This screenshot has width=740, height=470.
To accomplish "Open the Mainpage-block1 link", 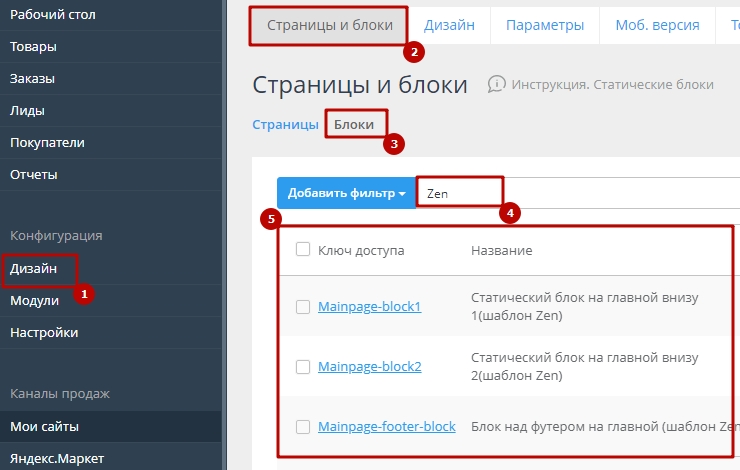I will [369, 306].
